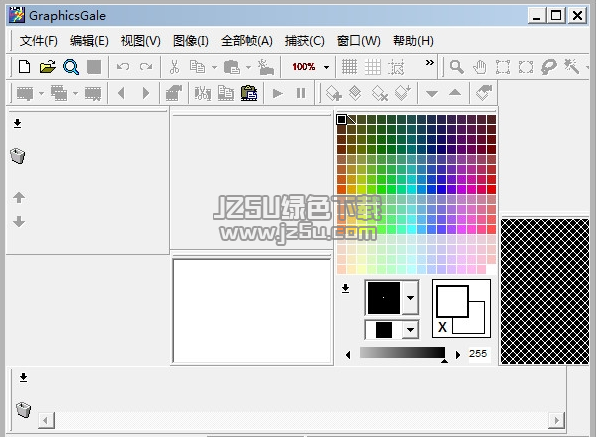Screen dimensions: 596x437
Task: Select the Rectangle selection tool
Action: click(x=502, y=67)
